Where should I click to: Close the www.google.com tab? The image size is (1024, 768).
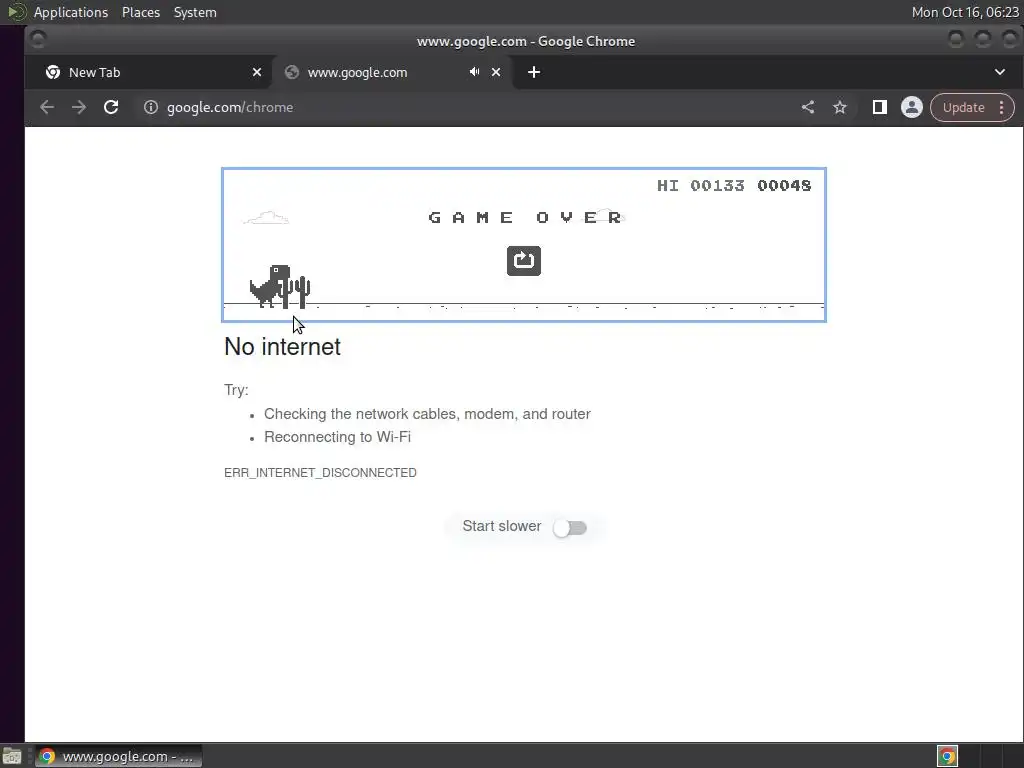pos(496,72)
